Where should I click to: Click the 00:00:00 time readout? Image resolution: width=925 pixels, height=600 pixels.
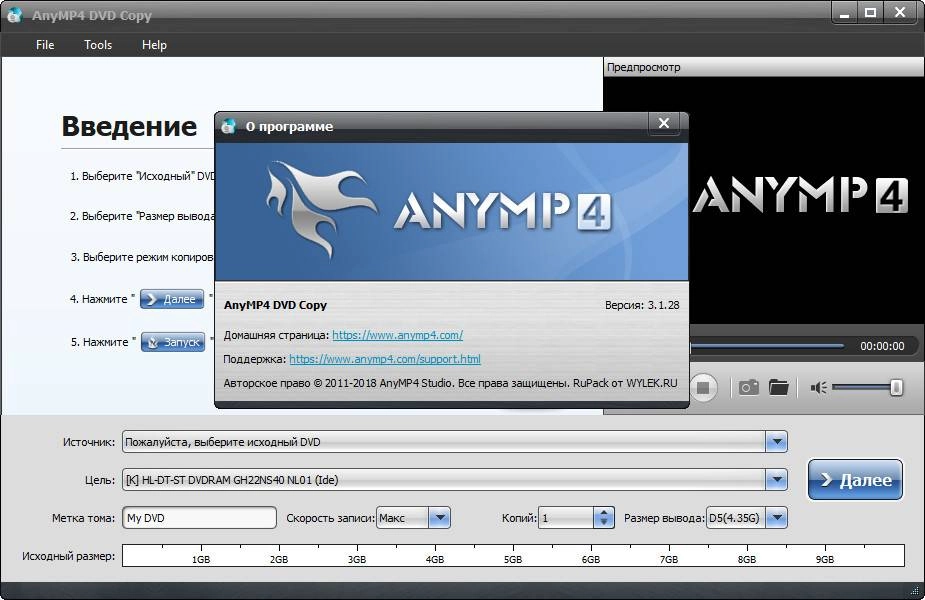coord(882,346)
